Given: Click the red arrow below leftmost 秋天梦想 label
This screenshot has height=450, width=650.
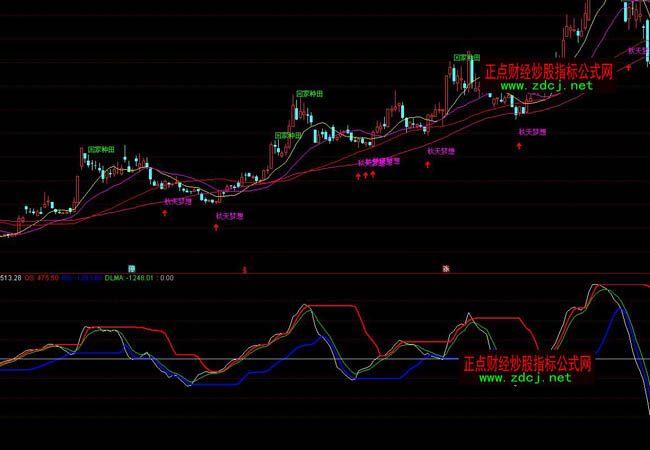Looking at the screenshot, I should click(166, 213).
